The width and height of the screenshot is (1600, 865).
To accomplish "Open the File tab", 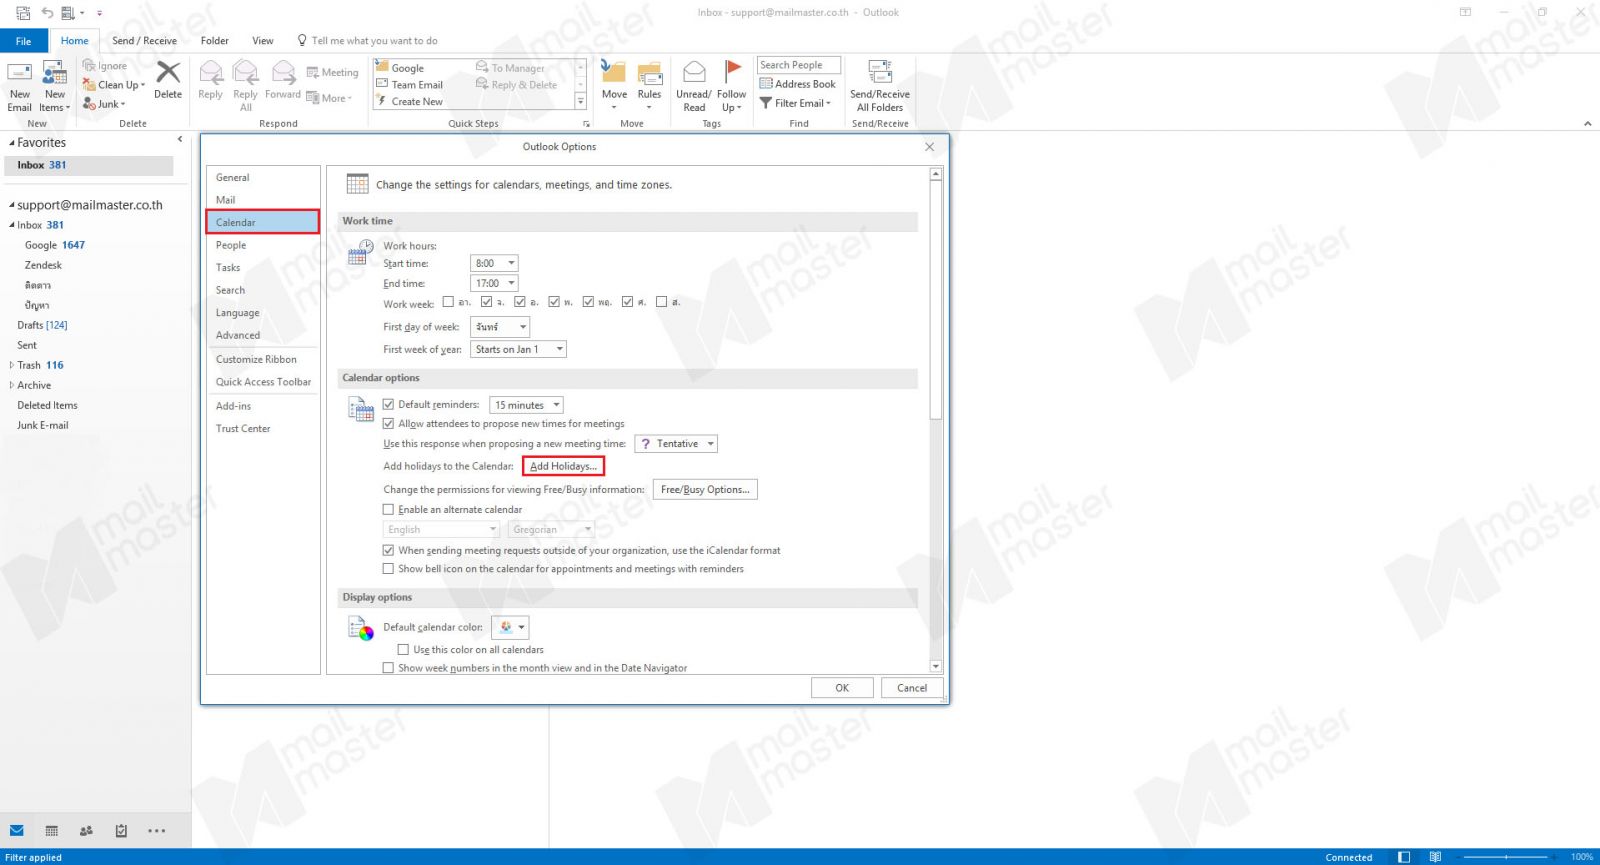I will 24,41.
